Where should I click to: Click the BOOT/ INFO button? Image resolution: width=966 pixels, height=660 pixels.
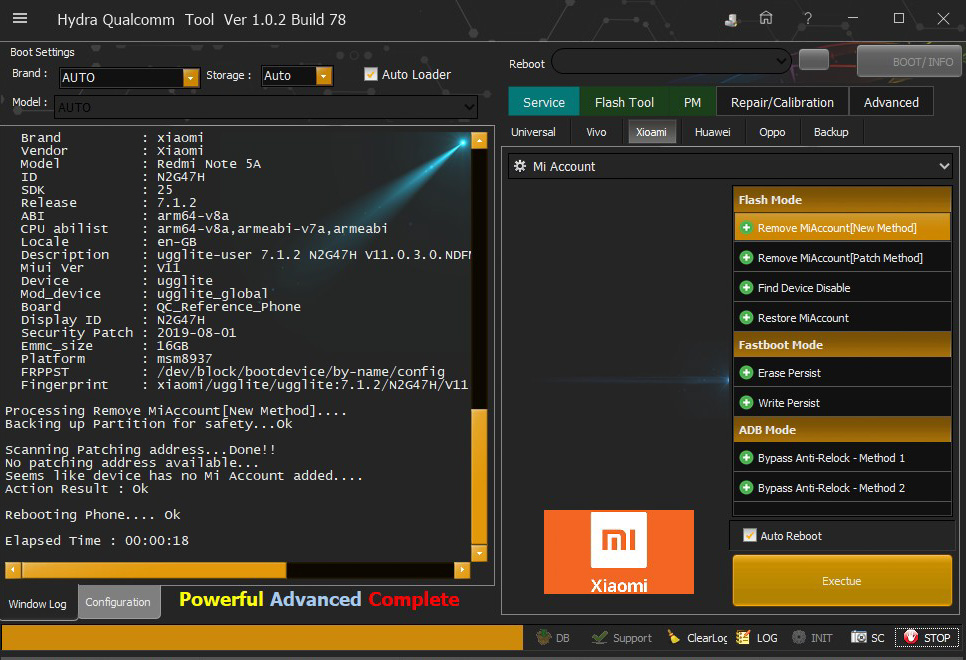coord(909,62)
